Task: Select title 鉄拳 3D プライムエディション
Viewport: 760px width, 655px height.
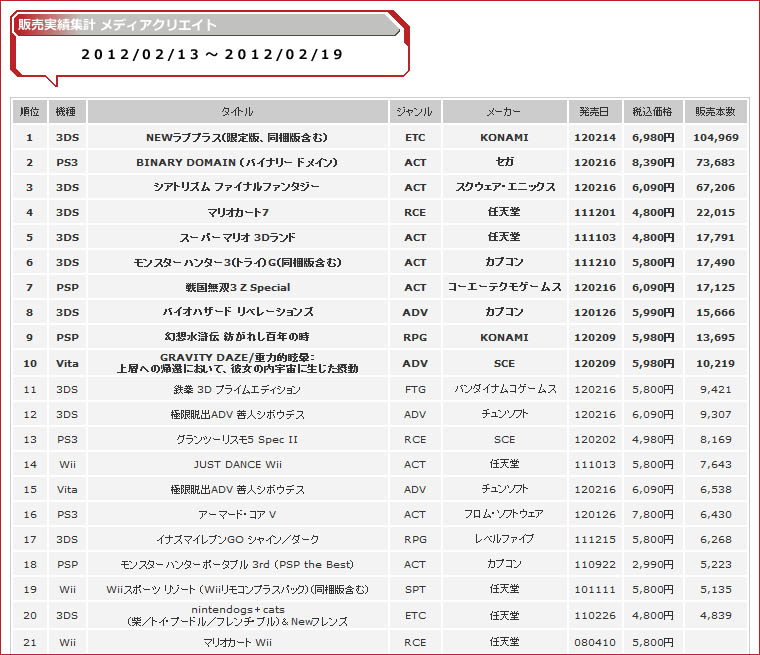Action: point(238,389)
